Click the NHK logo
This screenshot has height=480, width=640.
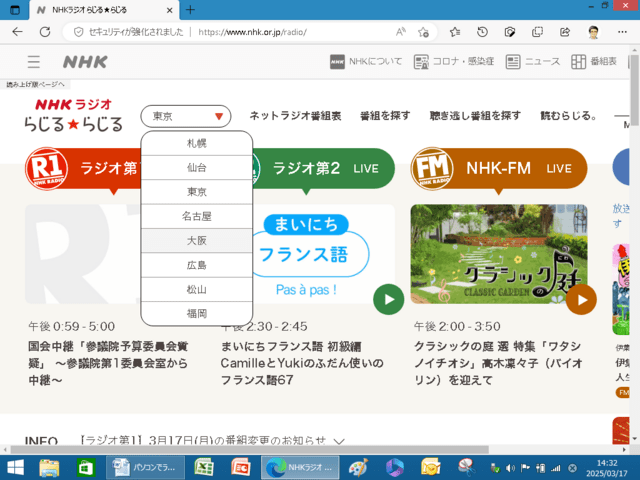click(x=85, y=61)
